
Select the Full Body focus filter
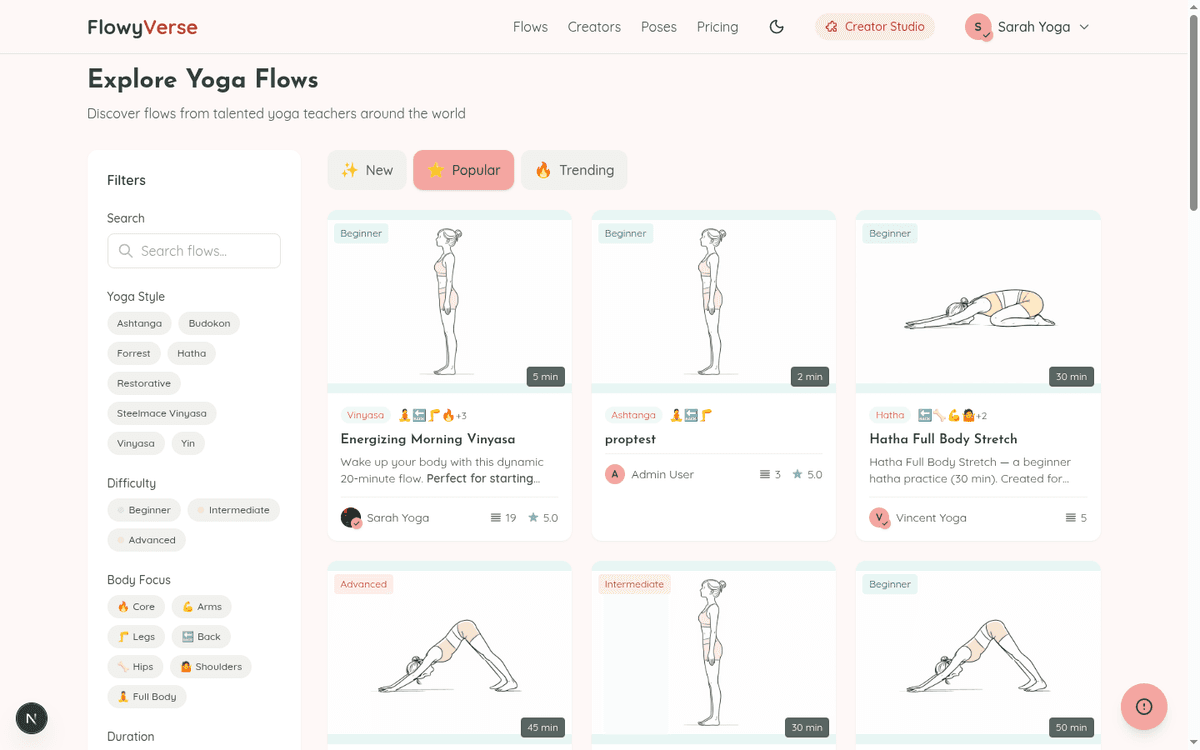[147, 696]
